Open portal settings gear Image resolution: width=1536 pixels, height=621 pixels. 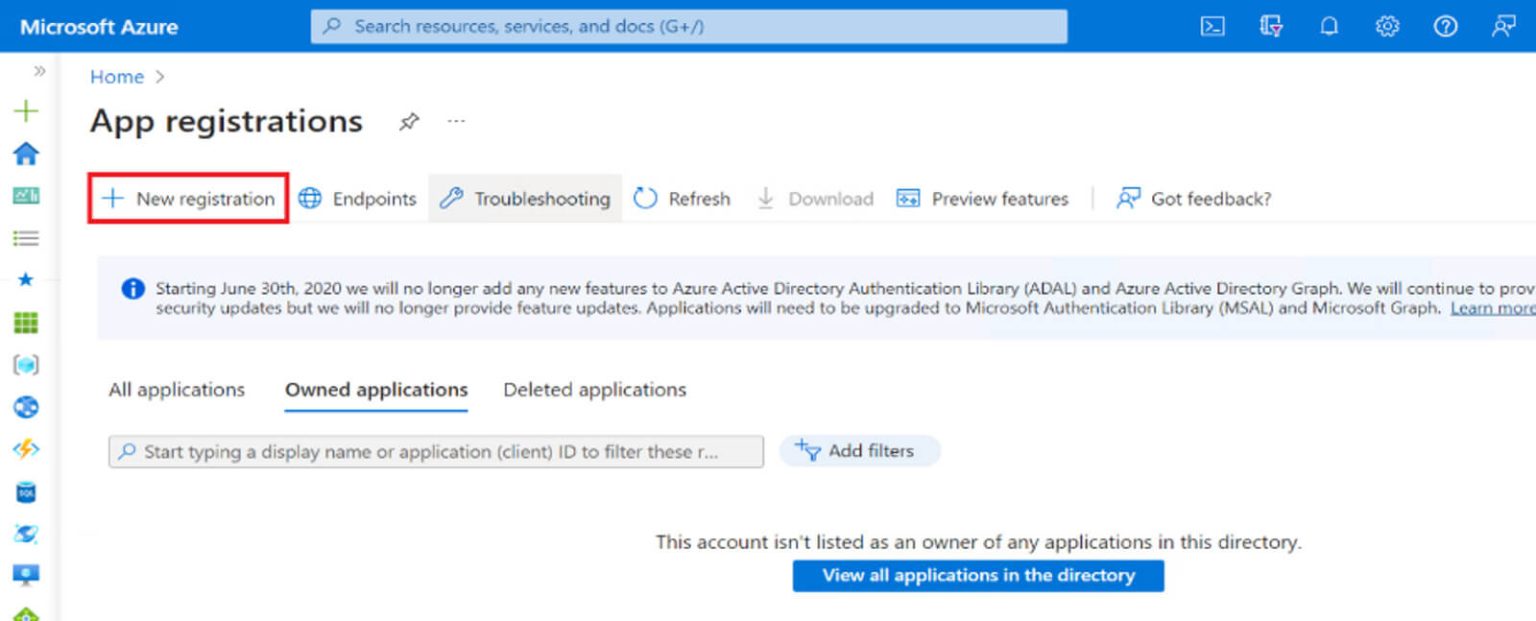[1387, 26]
